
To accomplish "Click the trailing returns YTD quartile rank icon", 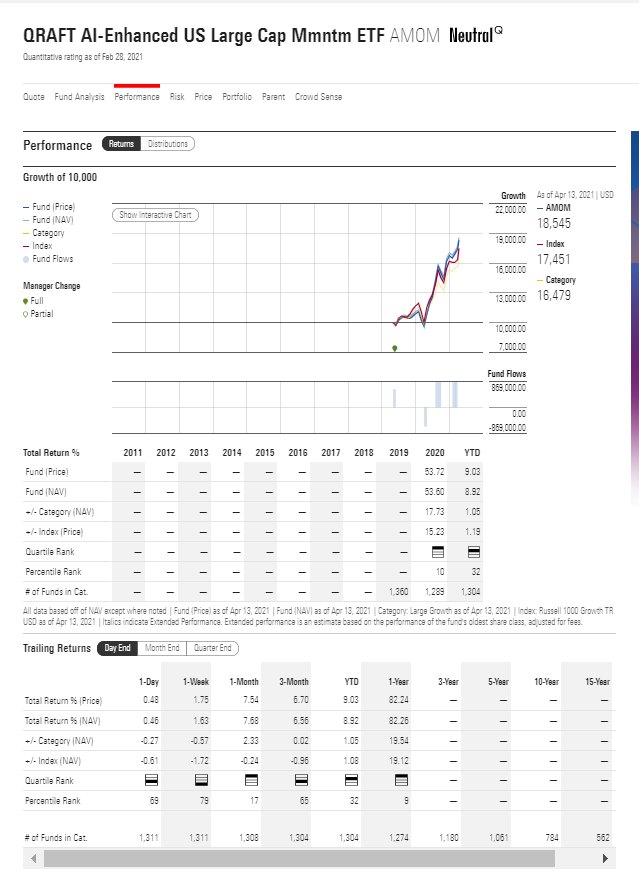I will pyautogui.click(x=351, y=781).
